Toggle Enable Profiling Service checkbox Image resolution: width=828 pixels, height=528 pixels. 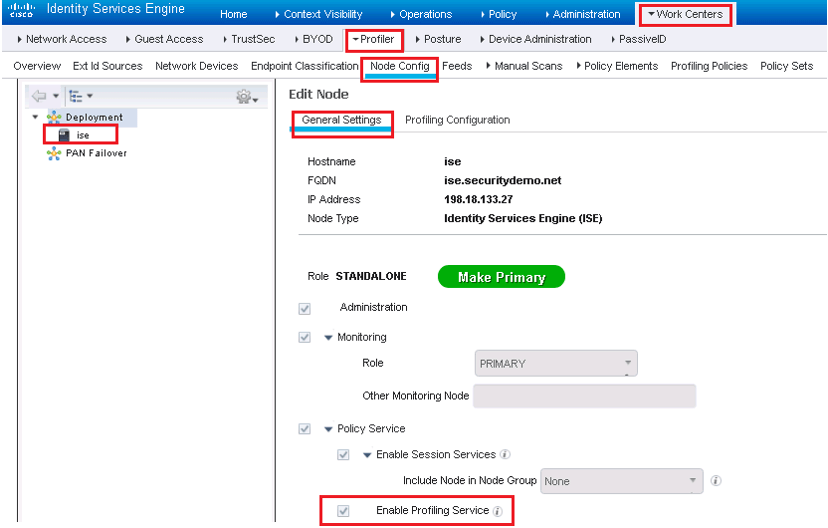tap(343, 511)
